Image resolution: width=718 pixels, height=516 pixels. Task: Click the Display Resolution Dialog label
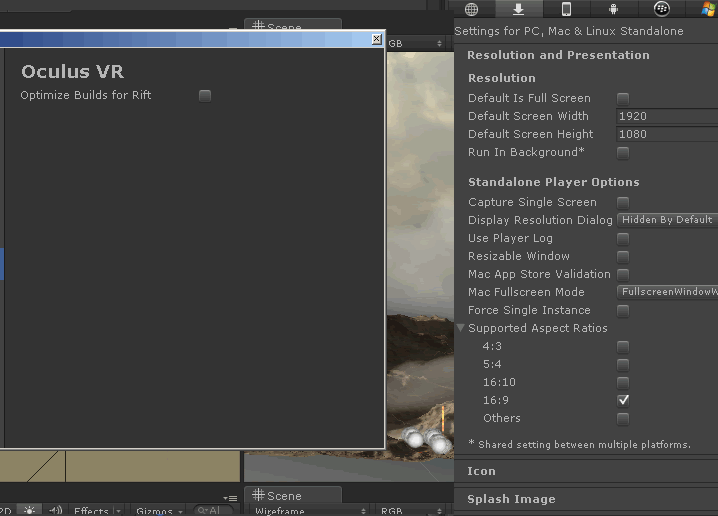click(x=540, y=220)
